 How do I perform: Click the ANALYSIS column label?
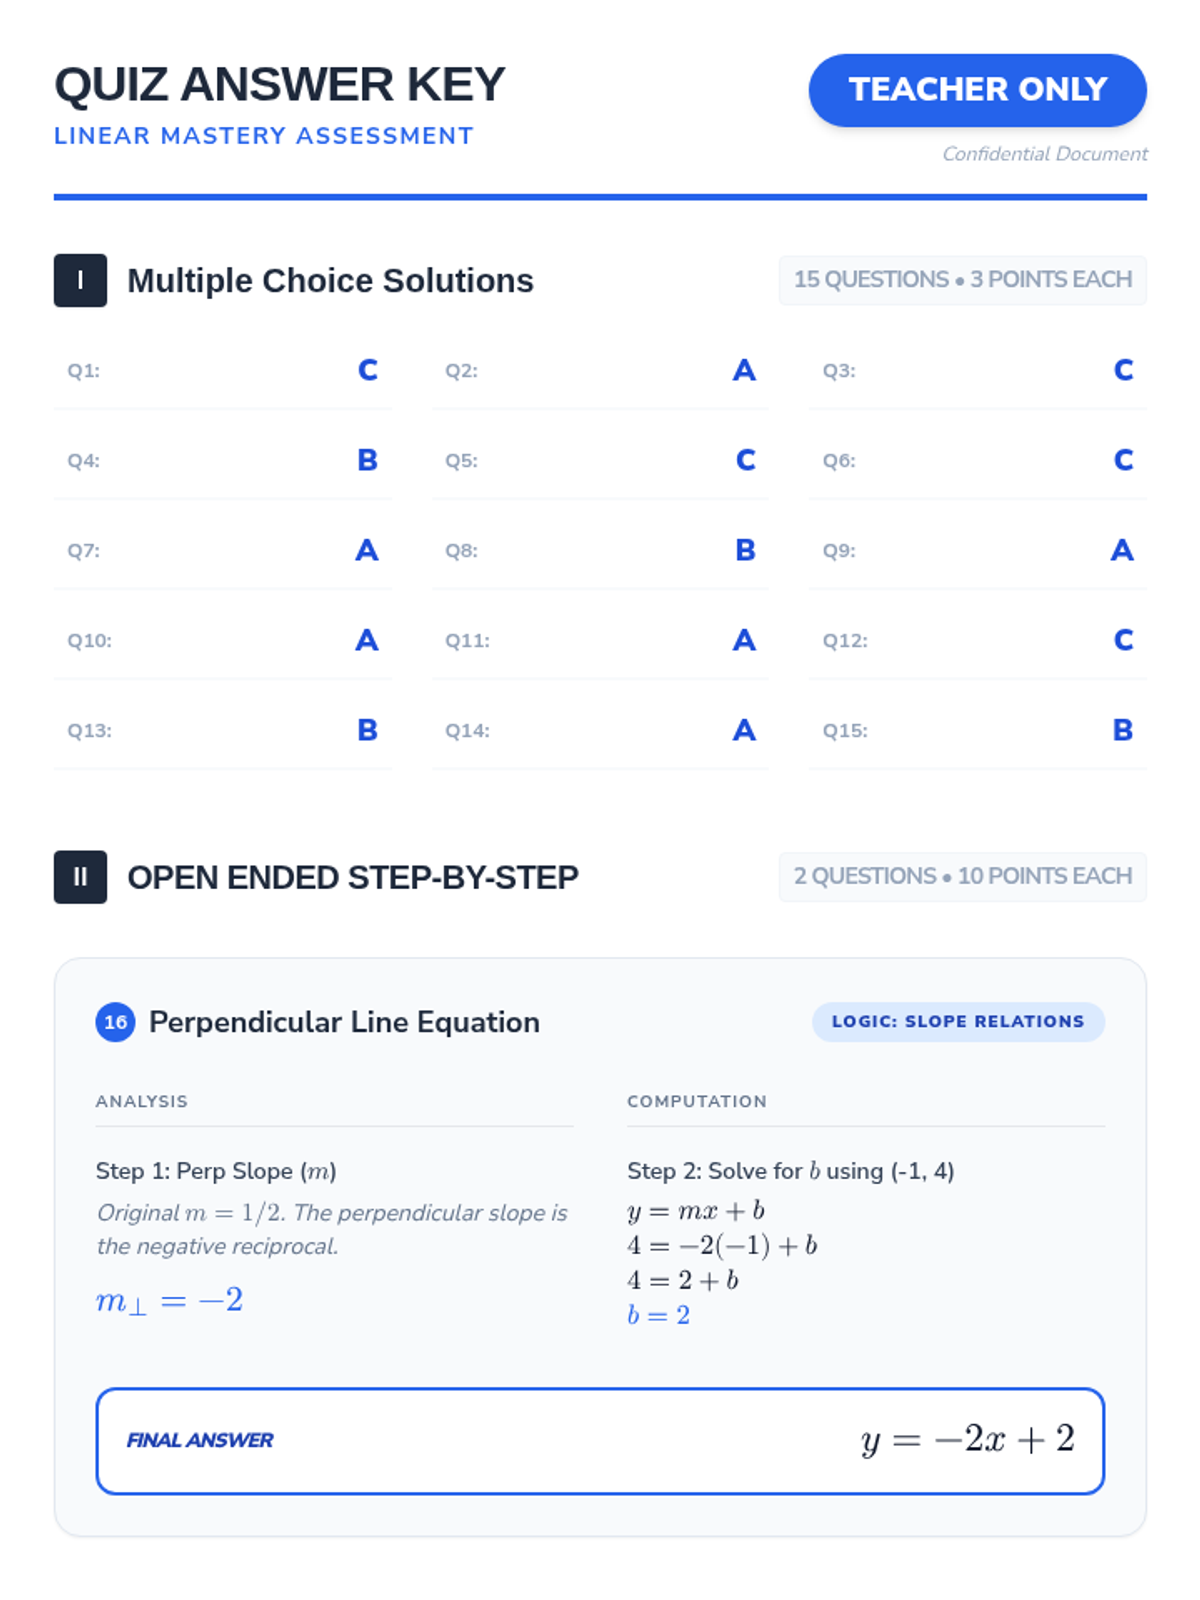click(142, 1101)
